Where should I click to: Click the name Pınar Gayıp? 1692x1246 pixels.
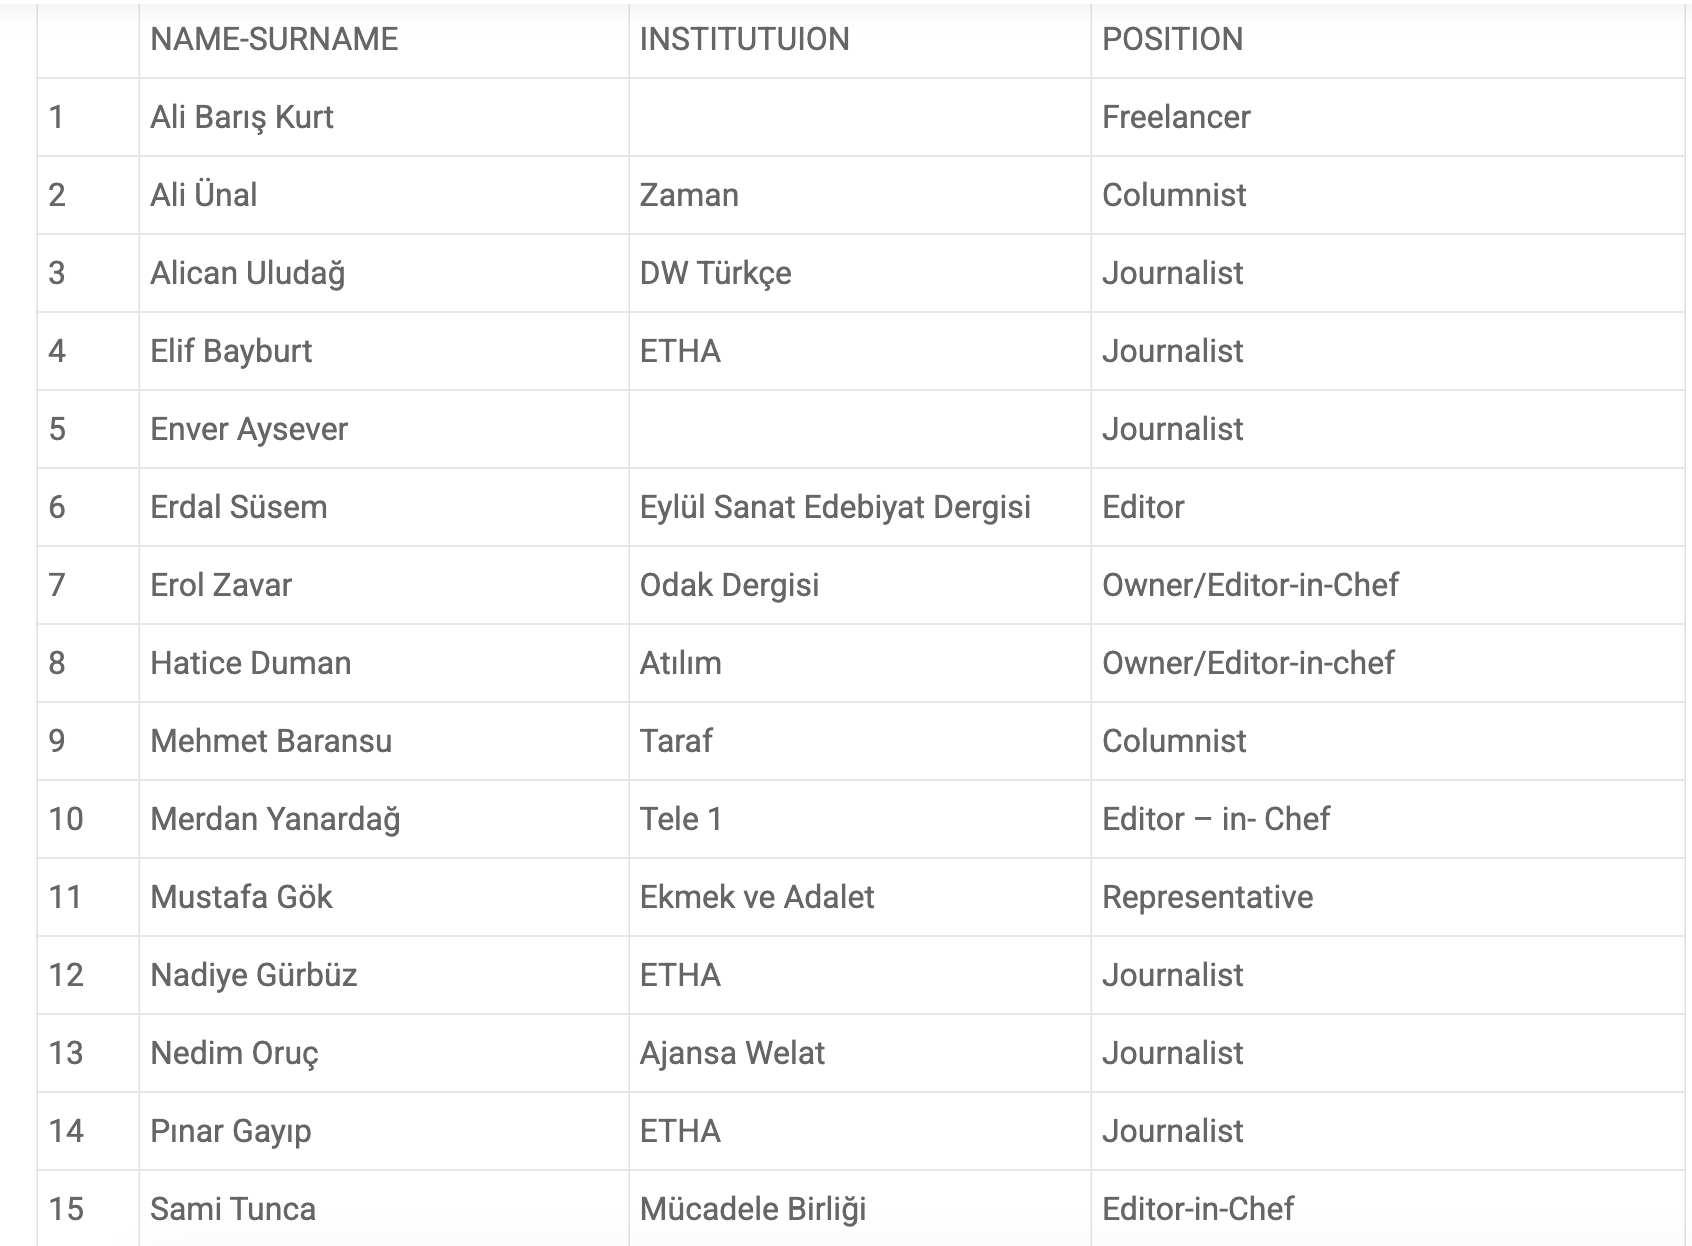click(x=231, y=1131)
